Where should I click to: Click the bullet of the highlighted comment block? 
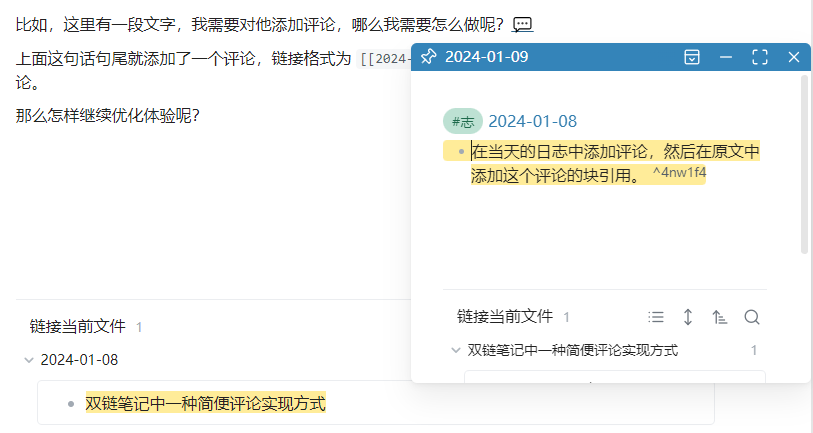point(460,152)
